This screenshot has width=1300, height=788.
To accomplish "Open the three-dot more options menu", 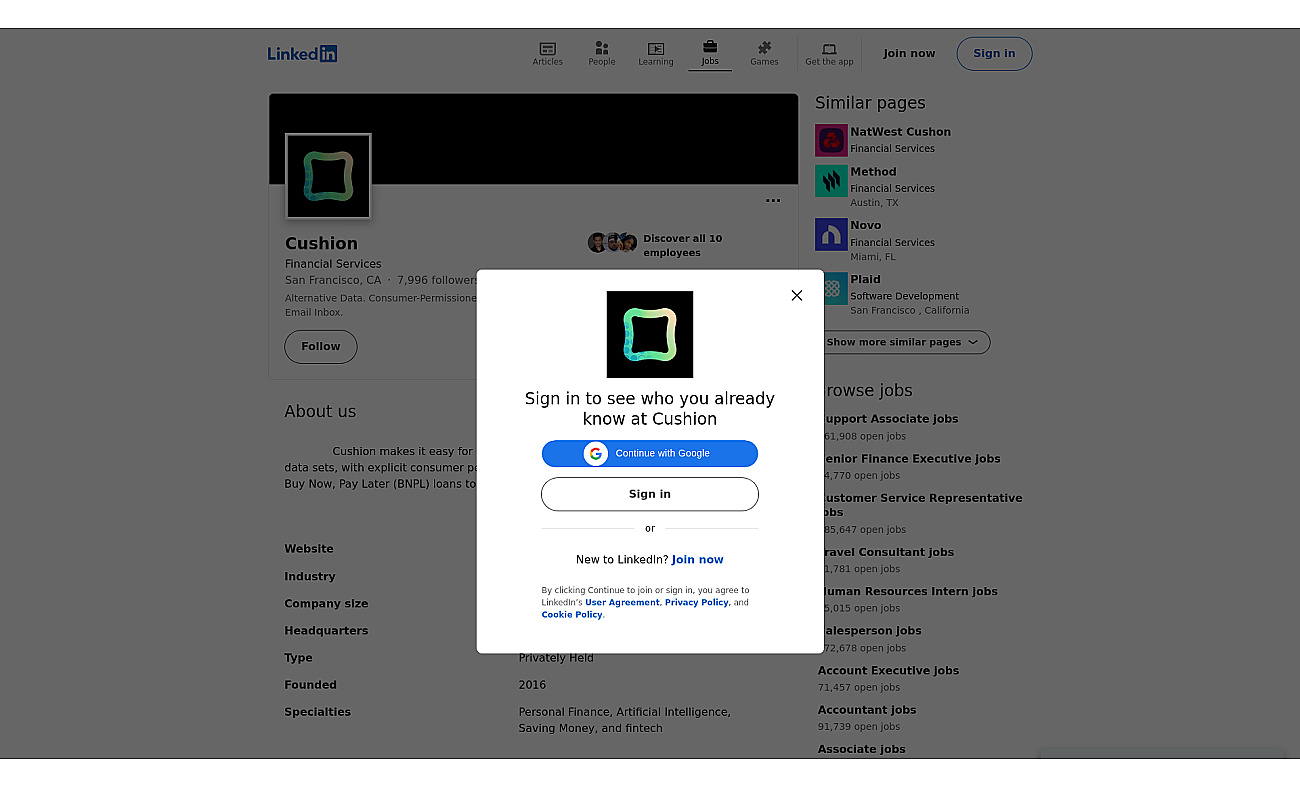I will [773, 200].
